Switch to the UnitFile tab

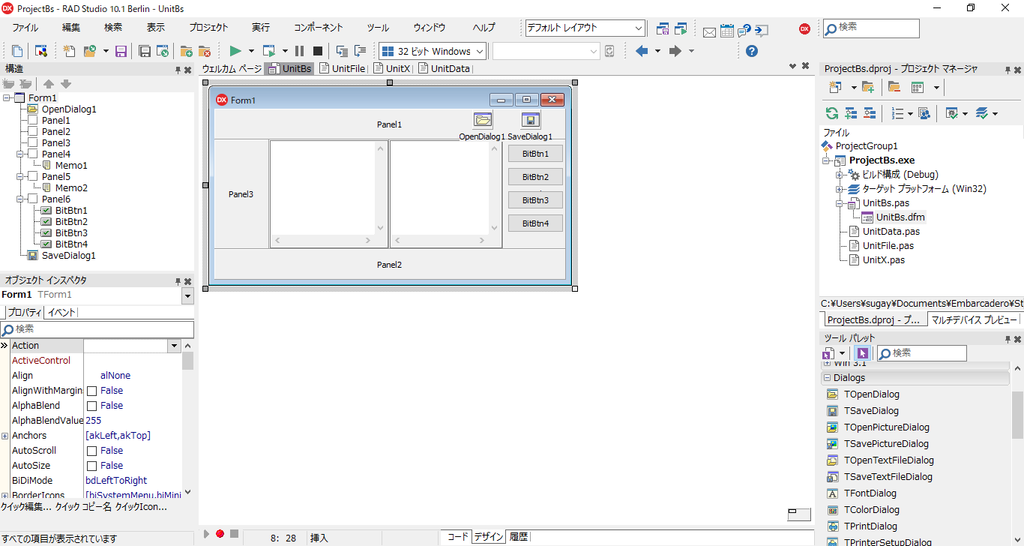click(x=343, y=68)
